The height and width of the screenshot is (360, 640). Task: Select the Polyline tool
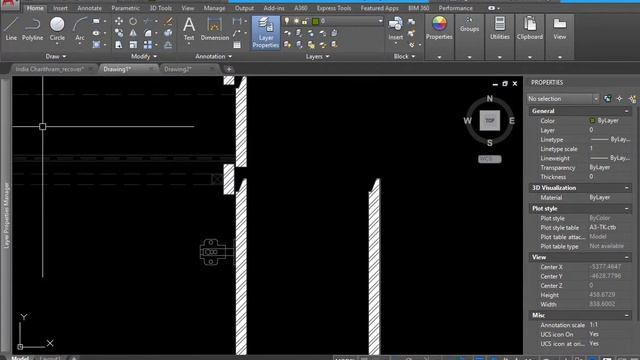[x=32, y=29]
